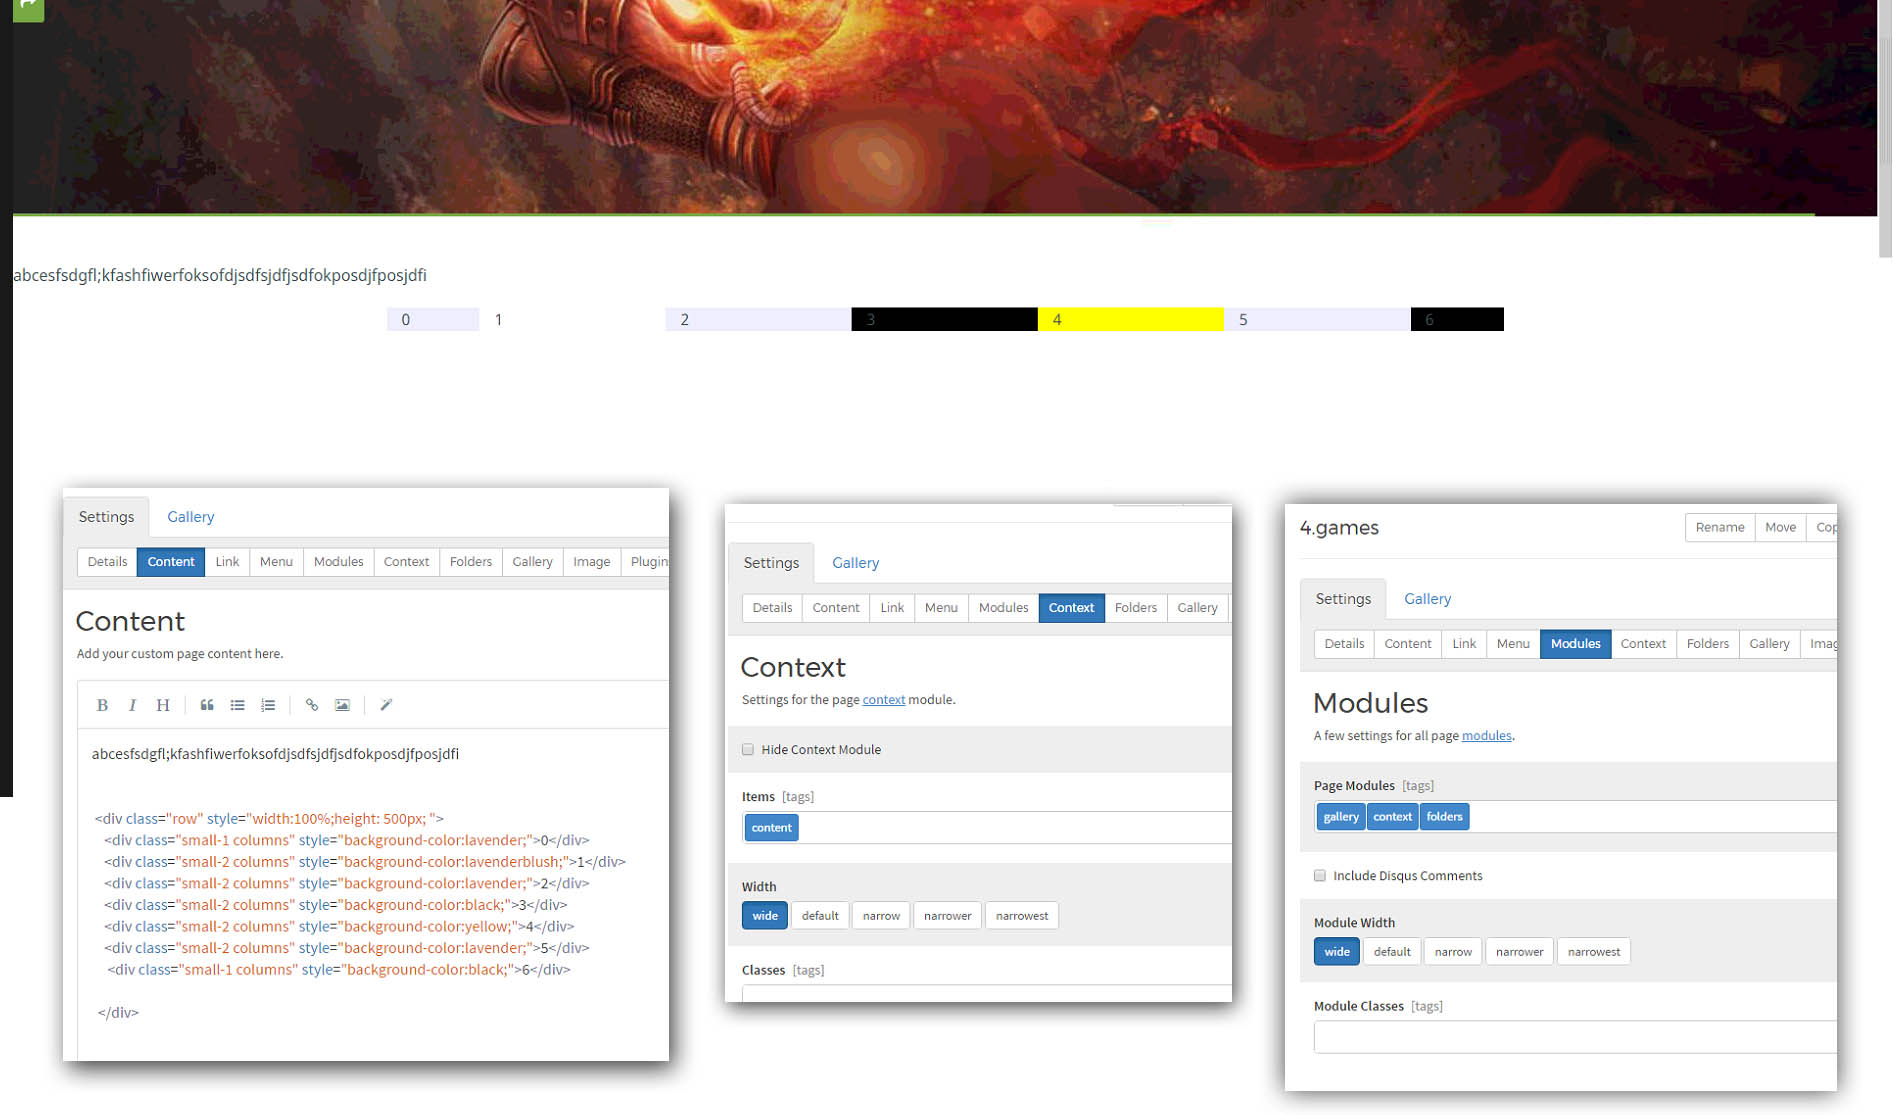Click the magic wand editor icon
Screen dimensions: 1893x1115
point(386,705)
